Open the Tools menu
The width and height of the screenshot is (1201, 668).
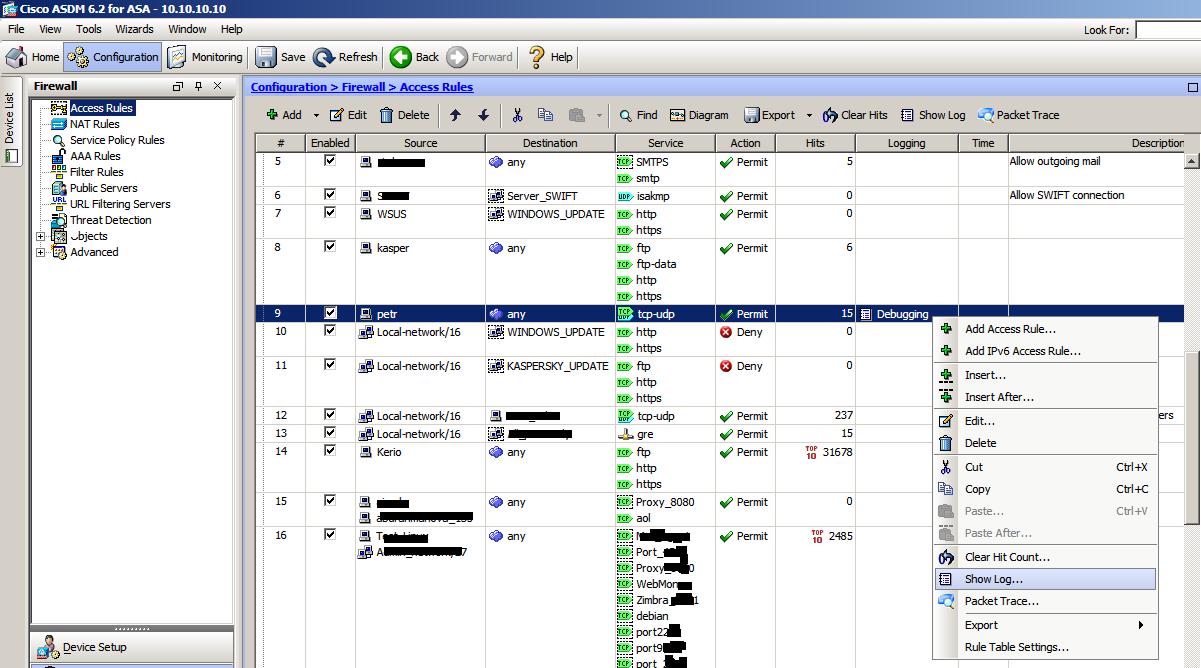point(89,29)
